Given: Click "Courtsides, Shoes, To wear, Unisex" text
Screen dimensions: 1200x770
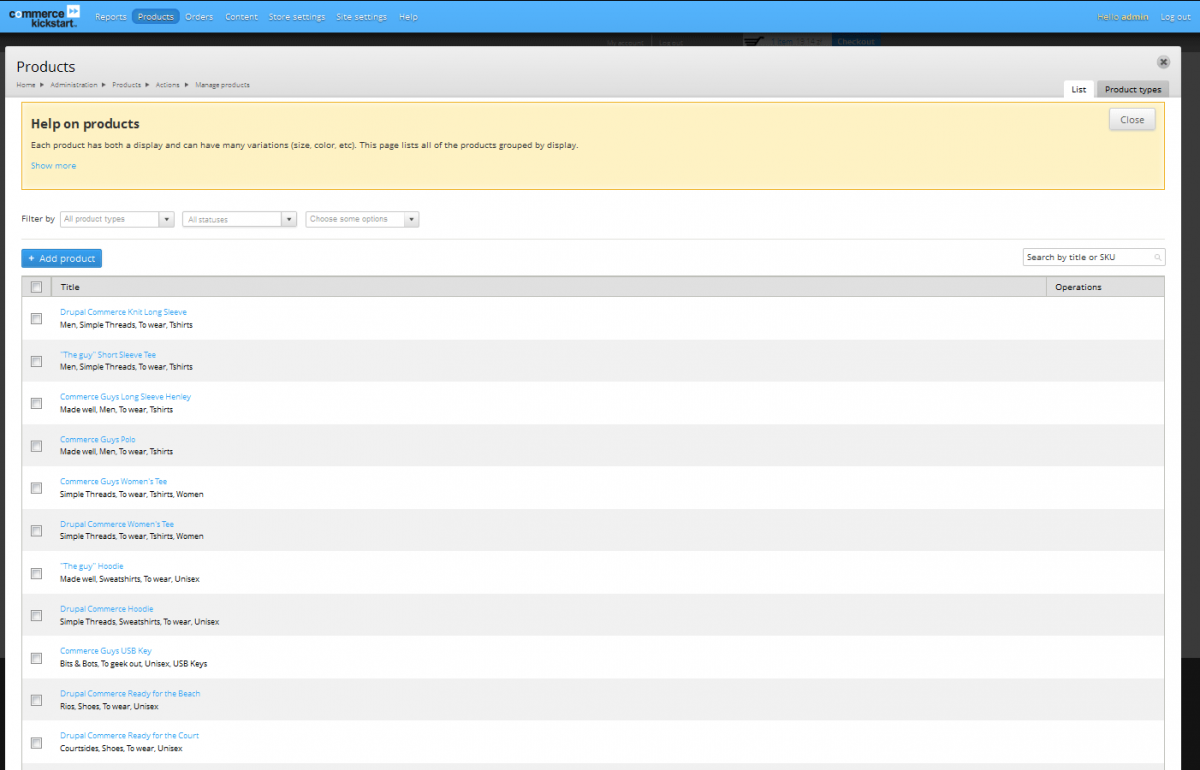Looking at the screenshot, I should click(x=121, y=748).
